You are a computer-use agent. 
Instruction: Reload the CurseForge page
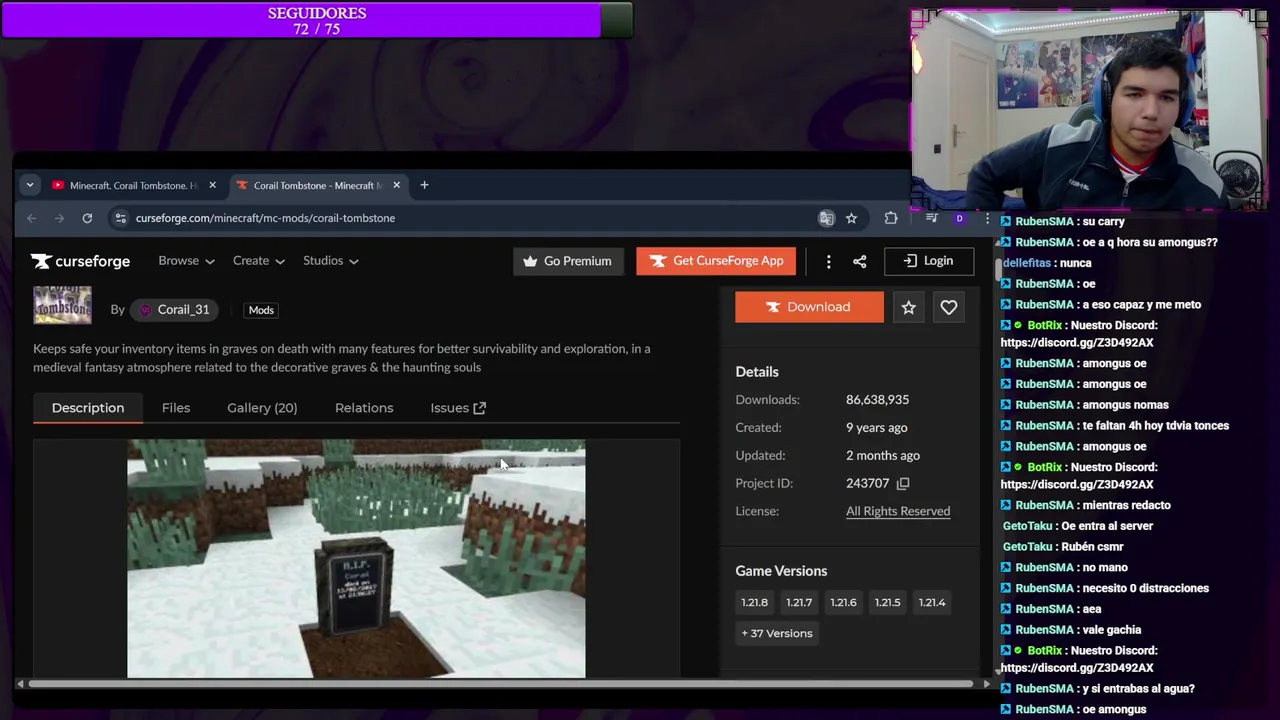[87, 218]
